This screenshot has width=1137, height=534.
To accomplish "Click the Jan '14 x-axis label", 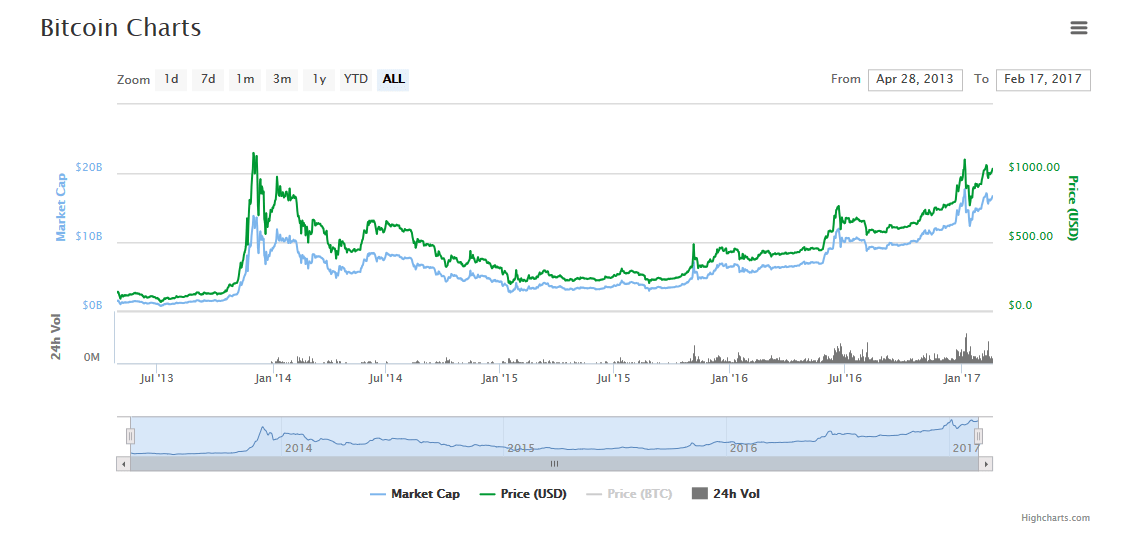I will tap(273, 378).
